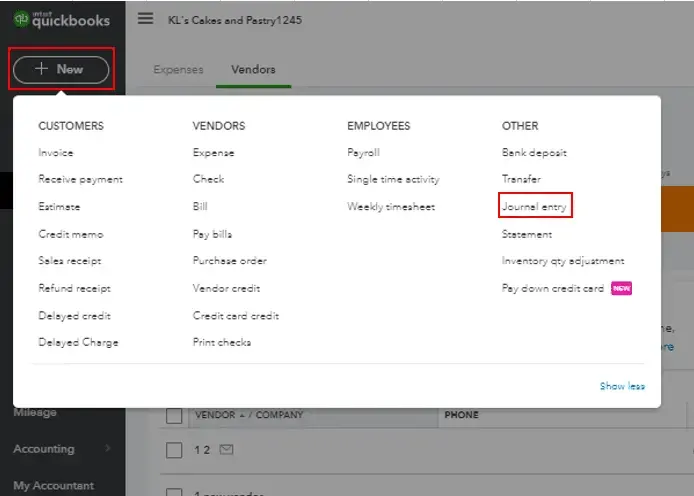Check the box for vendor 1 2
694x496 pixels.
coord(174,450)
